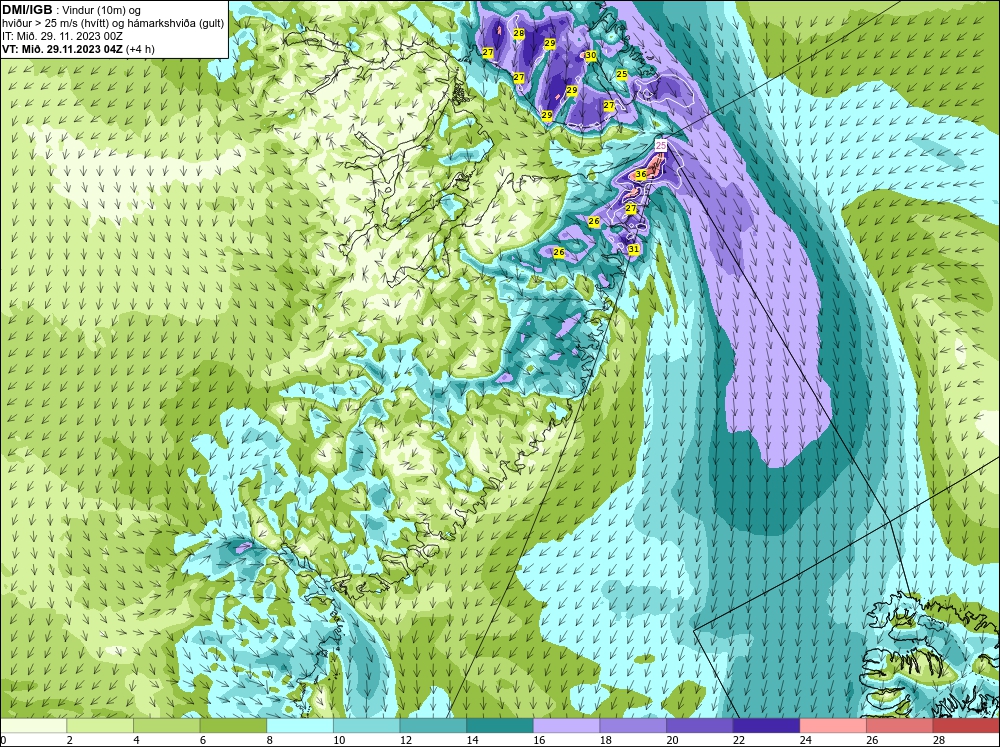The width and height of the screenshot is (1000, 747).
Task: Choose the 22–24 m/s dark indigo legend swatch
Action: tap(767, 725)
